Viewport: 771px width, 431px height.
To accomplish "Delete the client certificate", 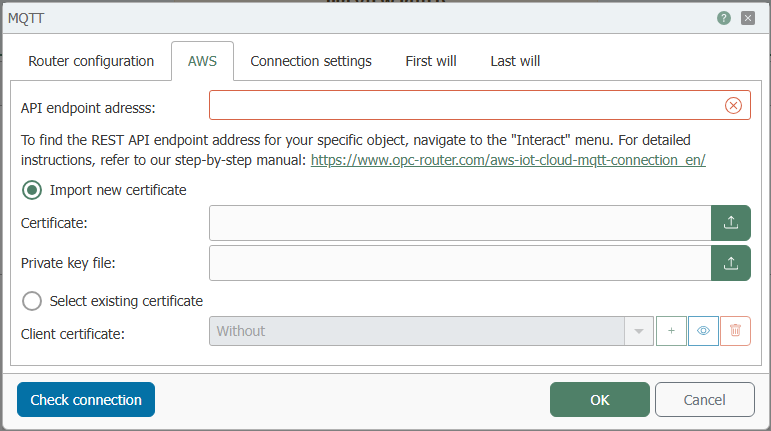I will [735, 331].
